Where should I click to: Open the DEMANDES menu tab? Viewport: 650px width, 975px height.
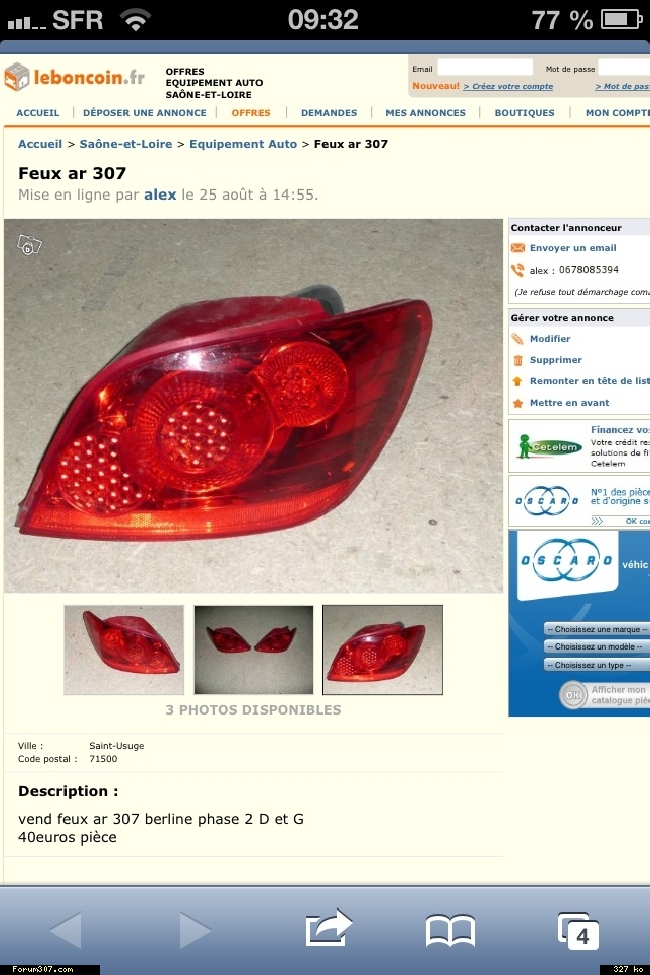329,113
